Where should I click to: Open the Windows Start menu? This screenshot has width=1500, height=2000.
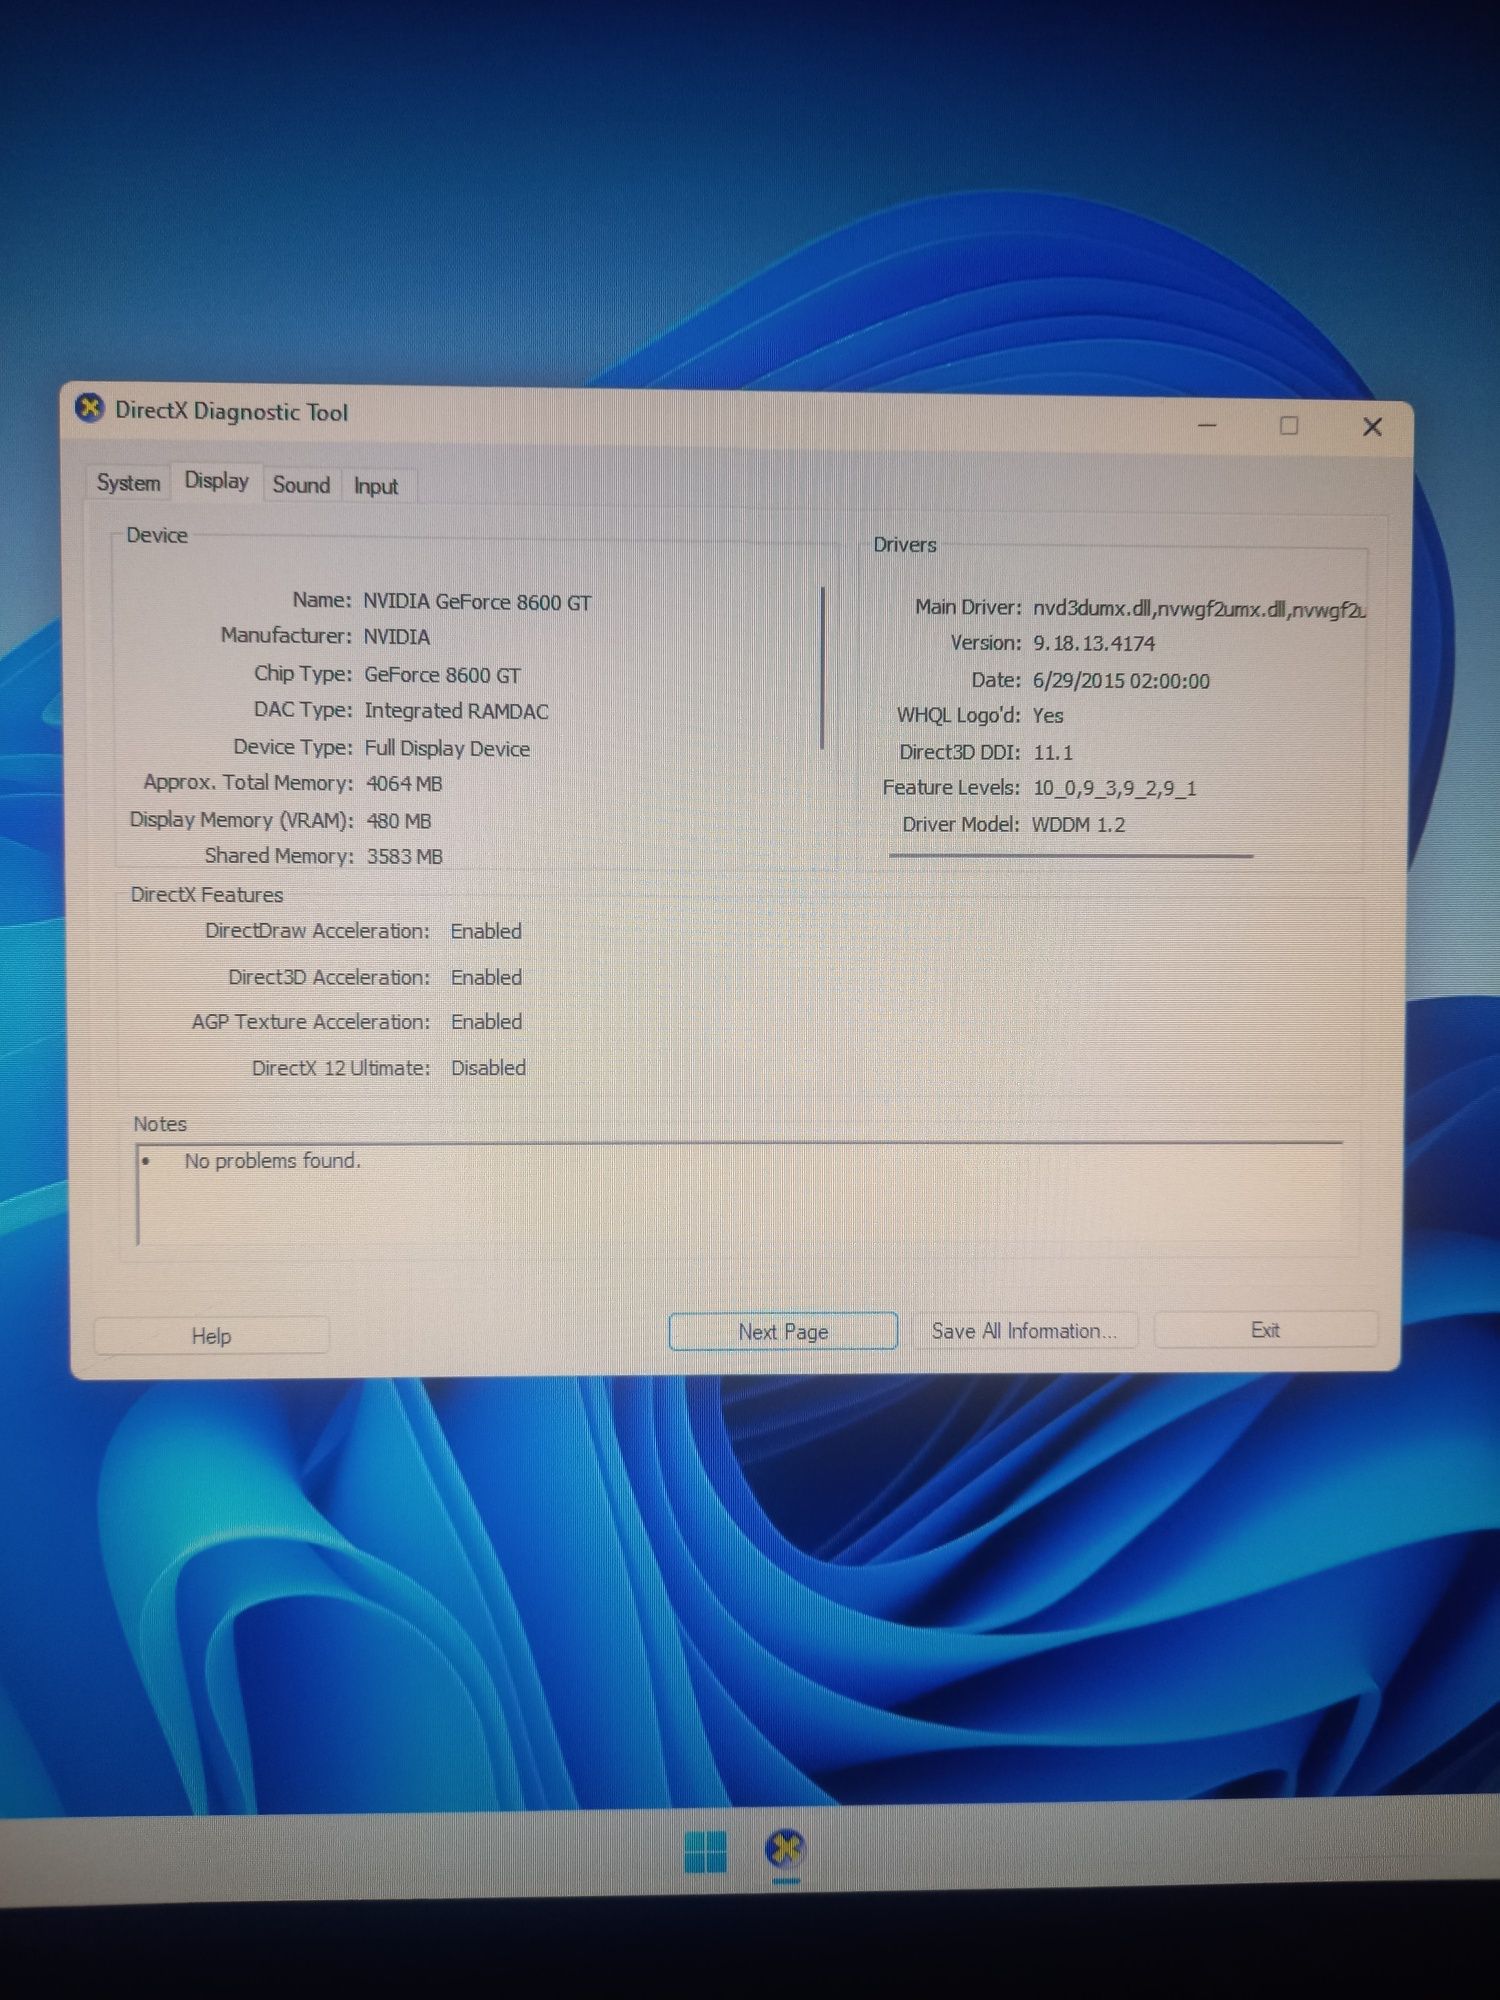[706, 1852]
